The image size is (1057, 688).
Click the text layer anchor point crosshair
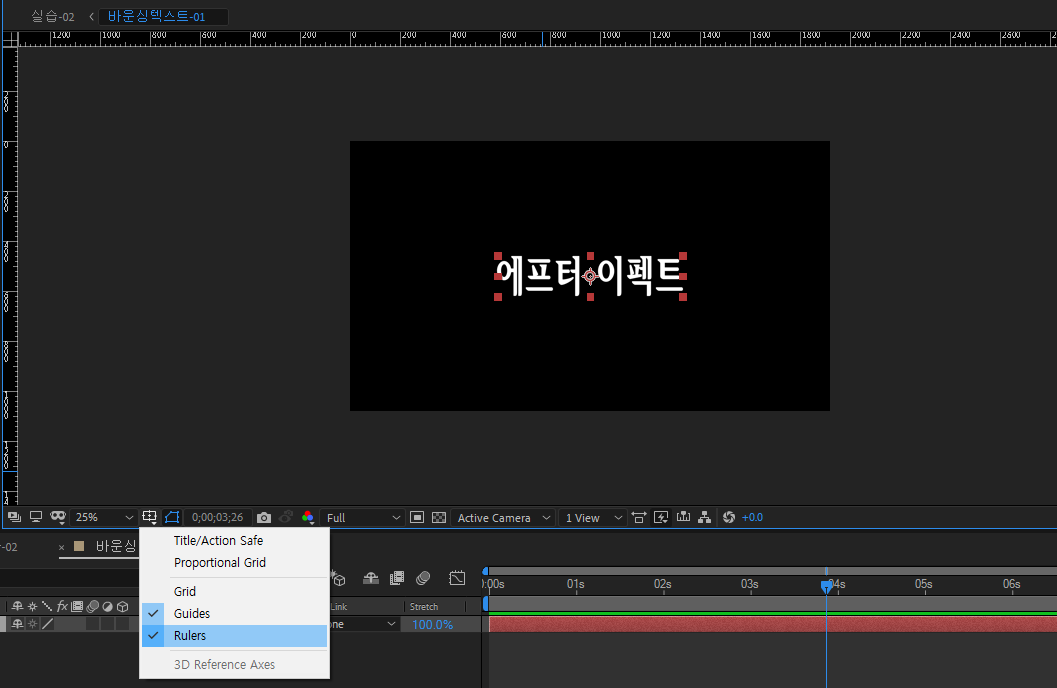(x=591, y=276)
